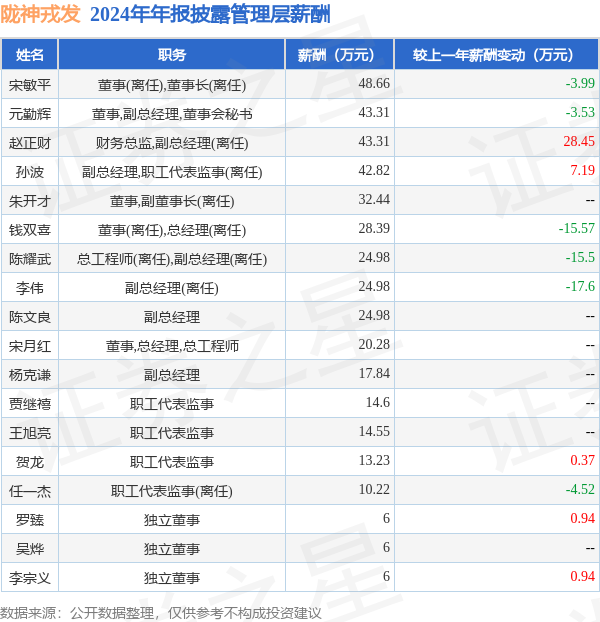Viewport: 600px width, 622px height.
Task: Click the 数据来源 footnote text
Action: (161, 613)
